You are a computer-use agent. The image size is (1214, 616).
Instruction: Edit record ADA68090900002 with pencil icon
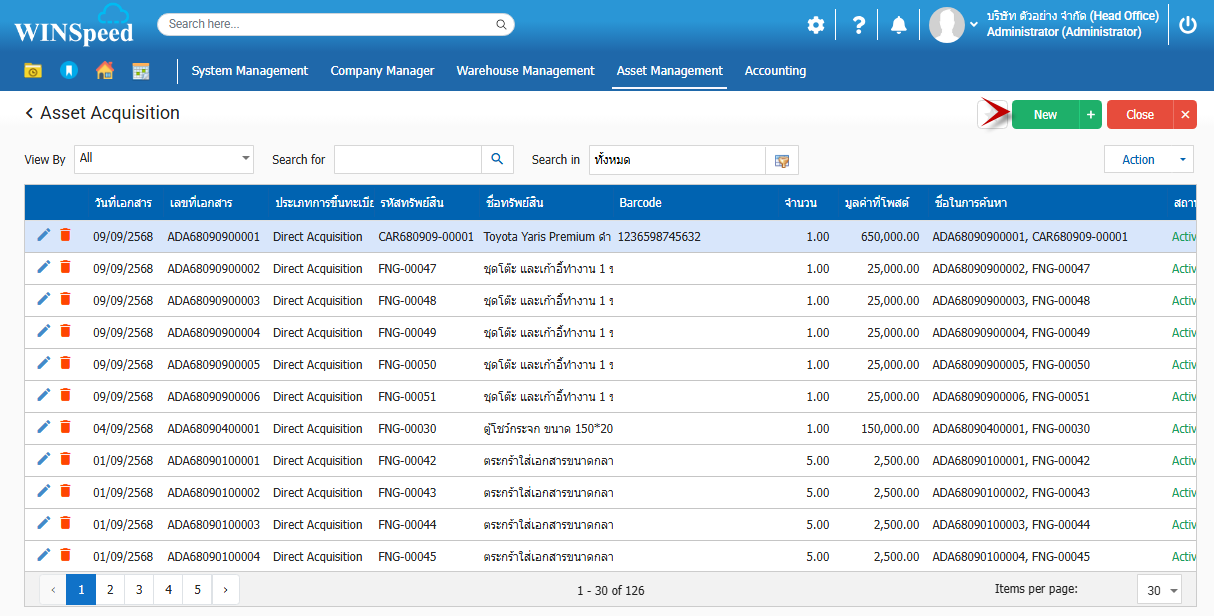point(43,267)
